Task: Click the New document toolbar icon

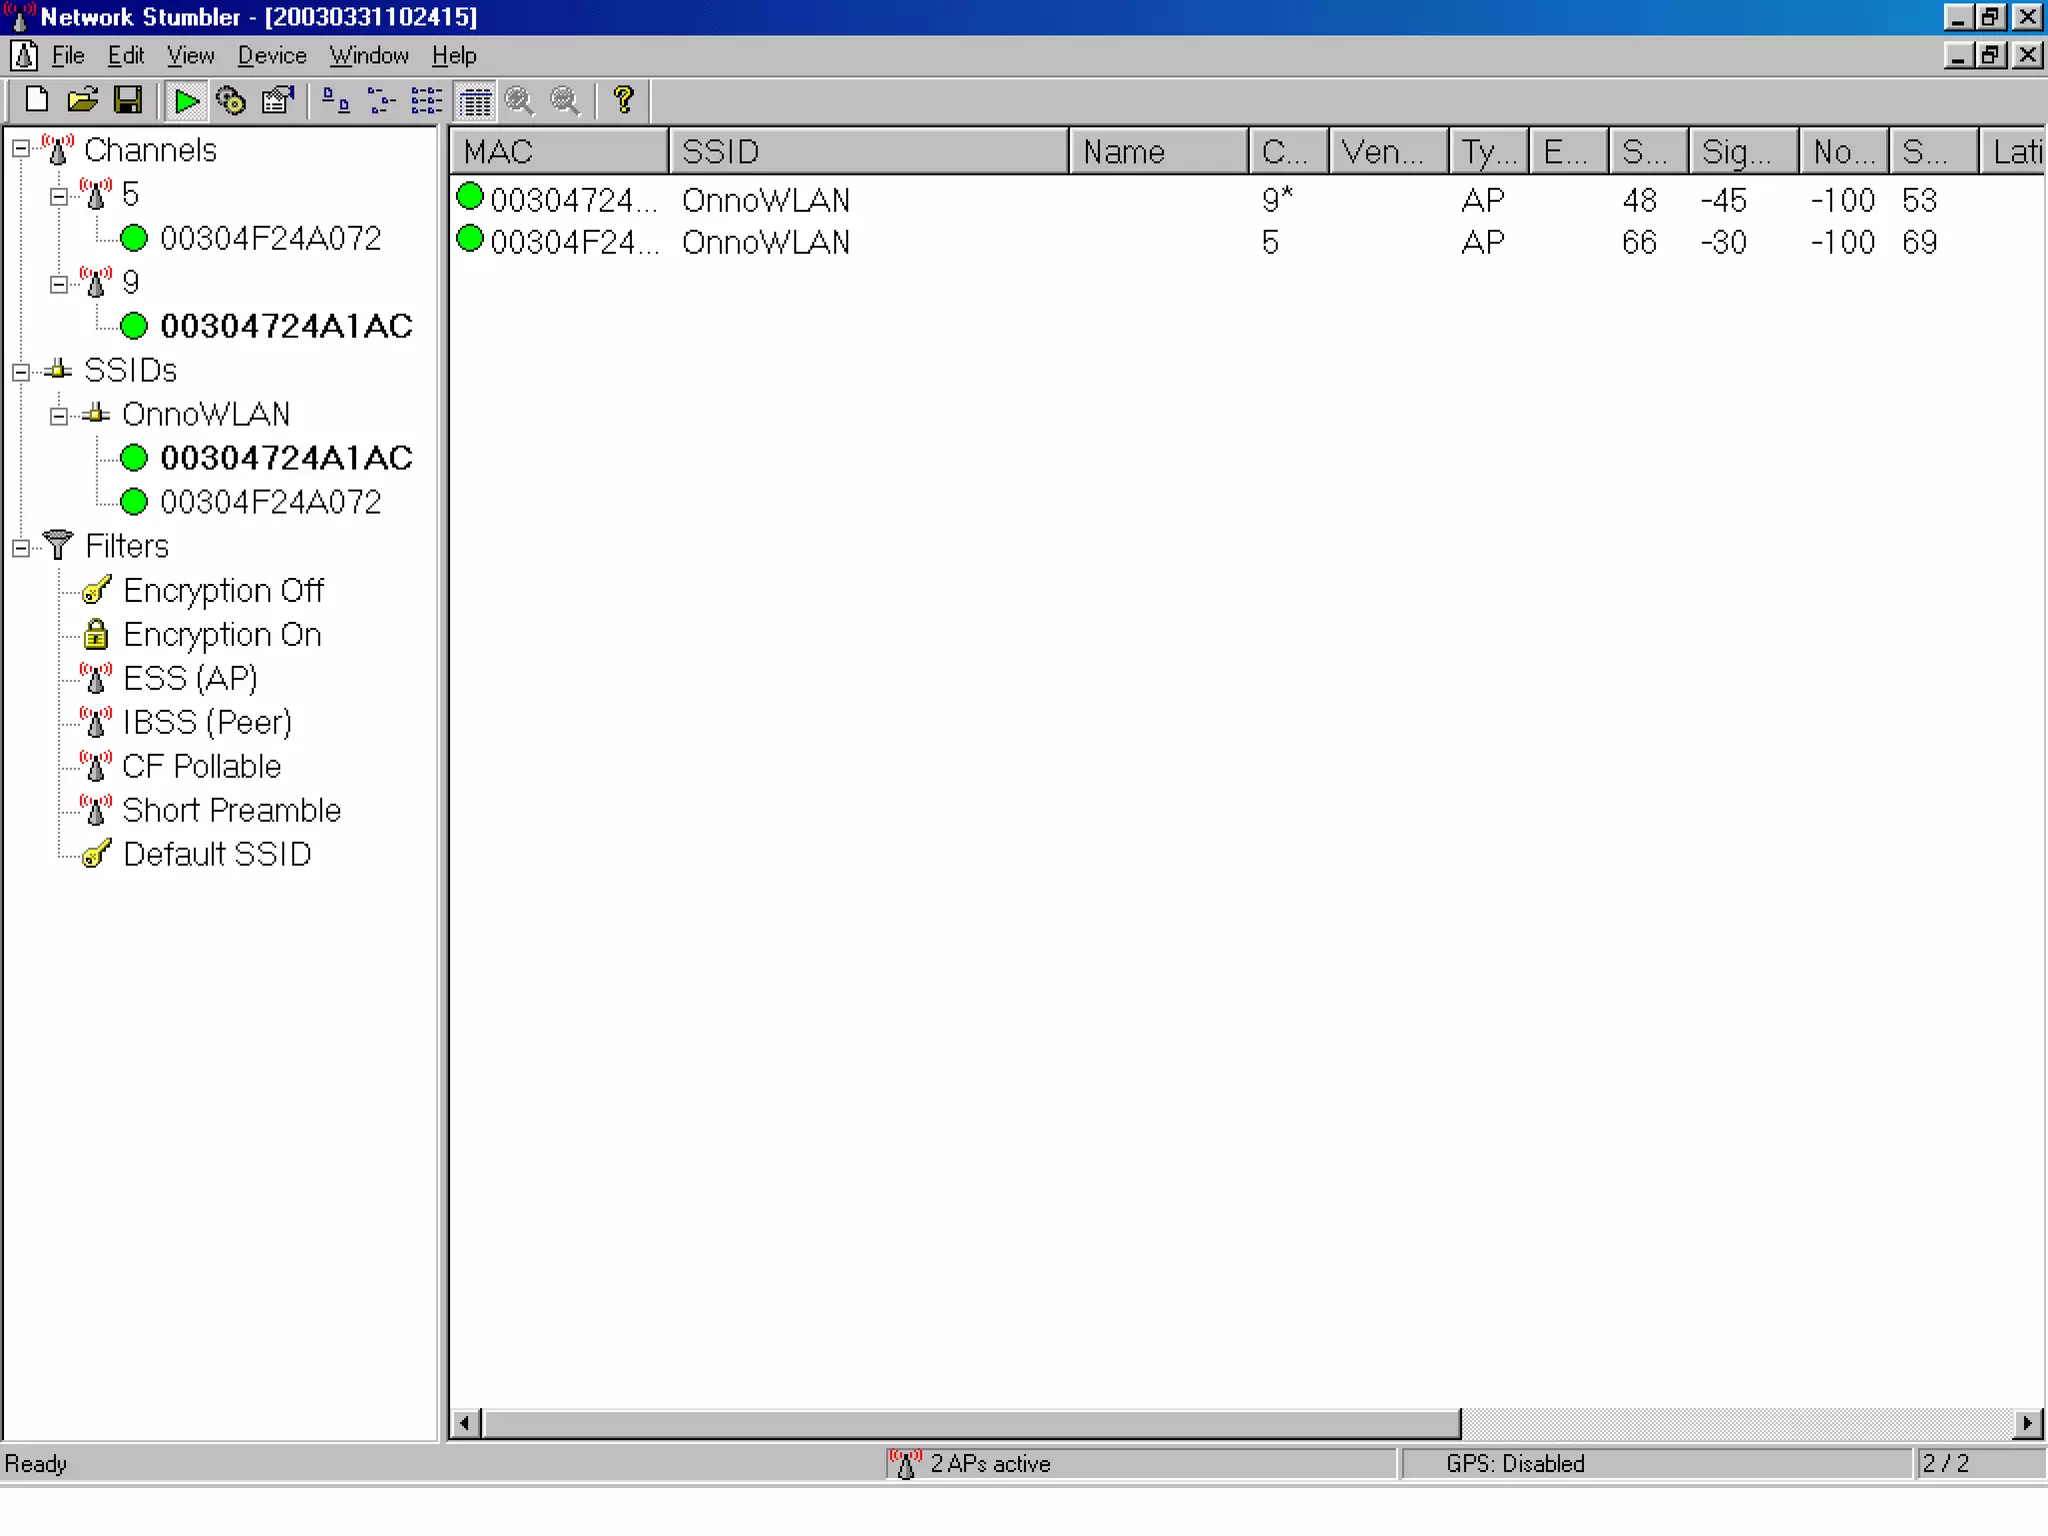Action: click(37, 100)
